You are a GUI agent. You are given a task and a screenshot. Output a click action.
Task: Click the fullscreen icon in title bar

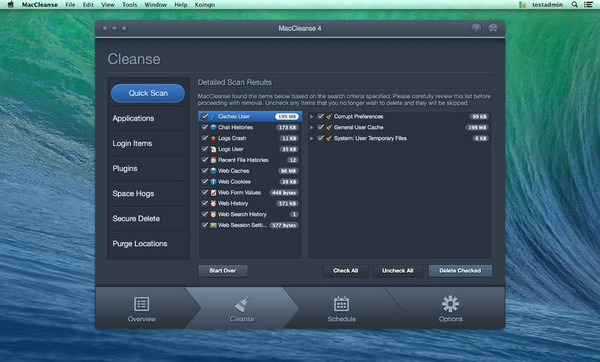click(x=493, y=28)
